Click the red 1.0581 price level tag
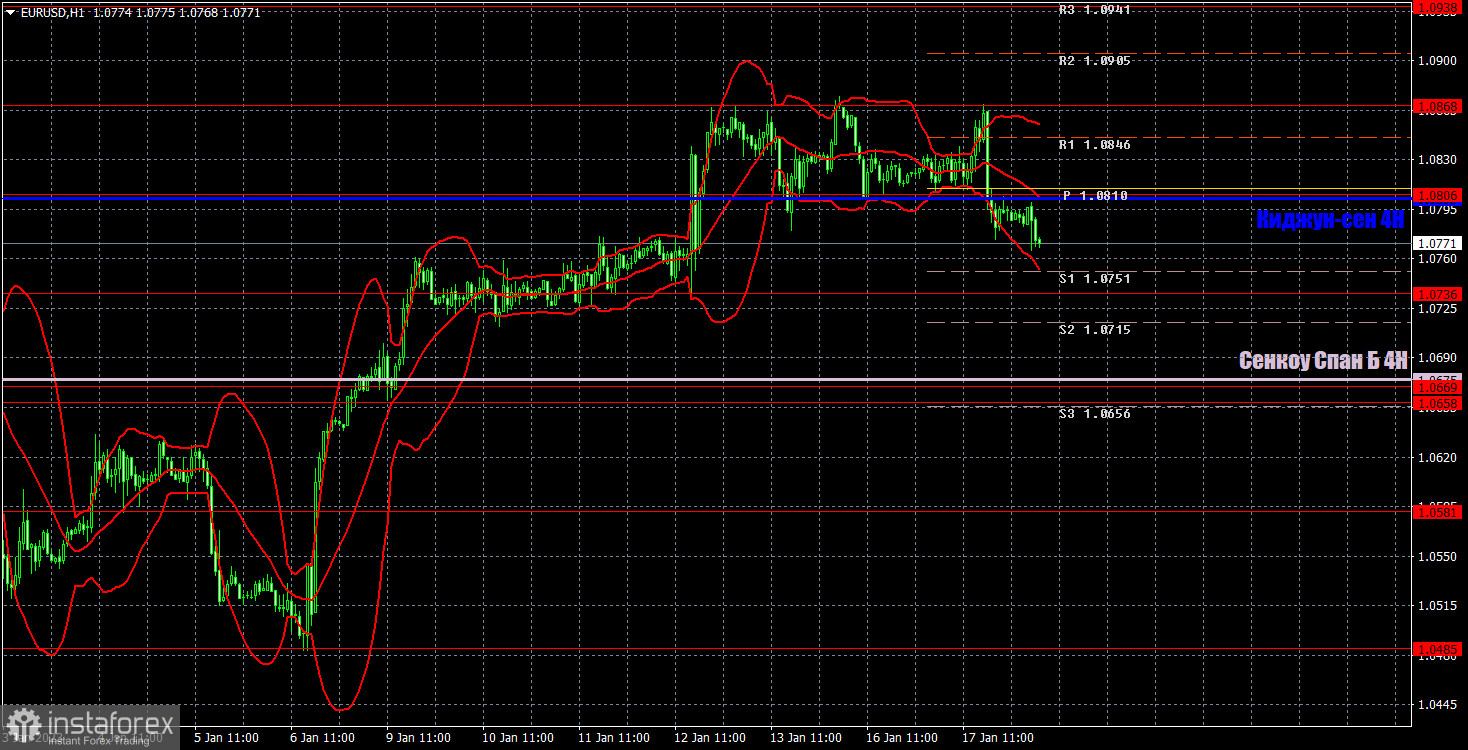Image resolution: width=1468 pixels, height=750 pixels. tap(1438, 512)
